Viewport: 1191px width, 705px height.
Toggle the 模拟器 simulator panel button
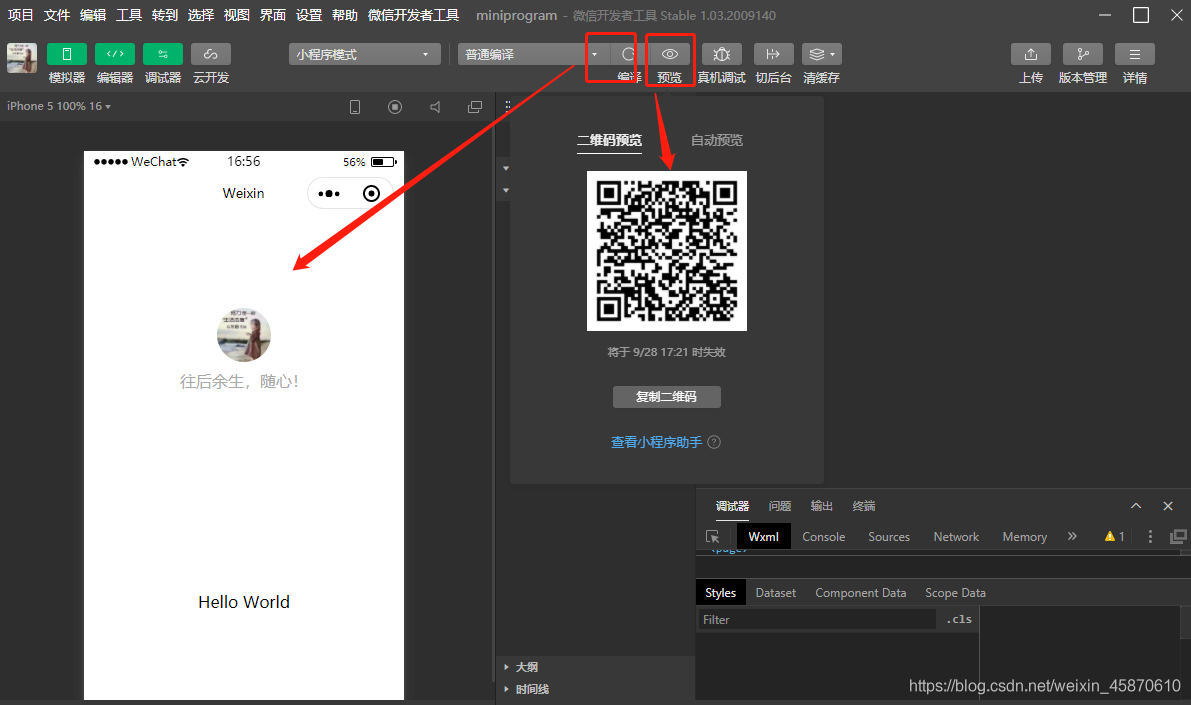coord(66,54)
